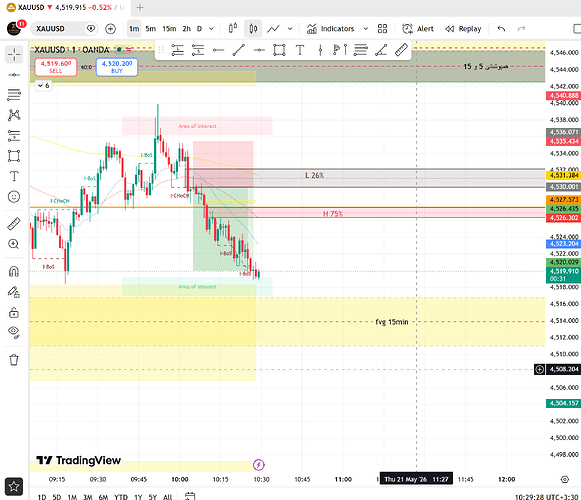Image resolution: width=581 pixels, height=500 pixels.
Task: Open the emoji icons tool
Action: (14, 196)
